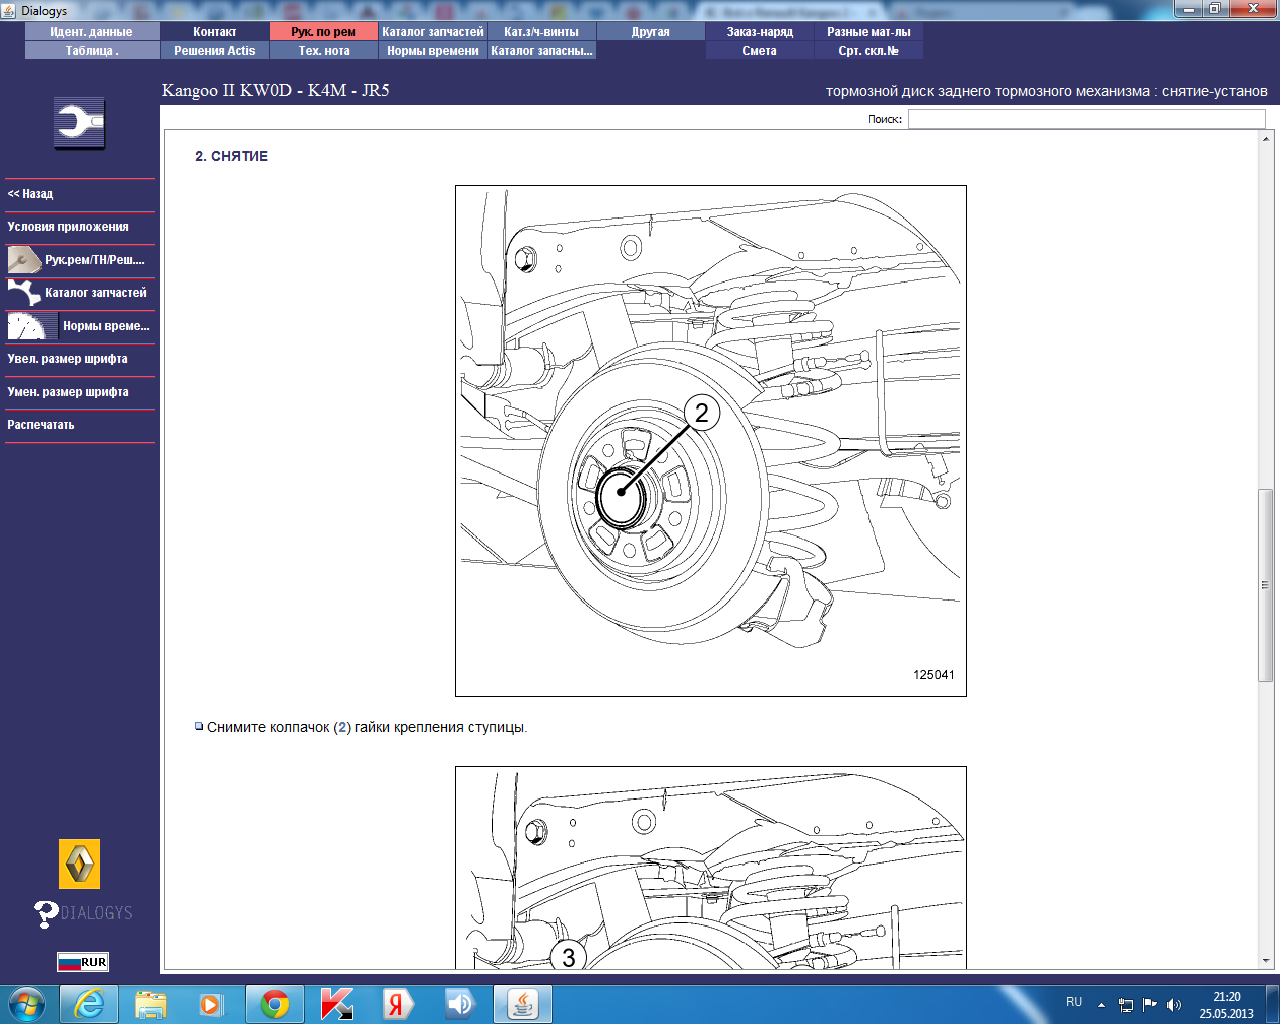Viewport: 1280px width, 1024px height.
Task: Click the Kangoo II KW0D vehicle title
Action: click(x=276, y=90)
